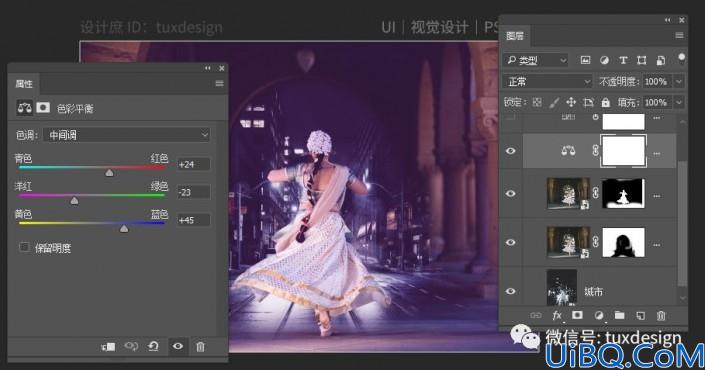Viewport: 705px width, 370px height.
Task: Click the yellow-blue value field +45
Action: tap(193, 220)
